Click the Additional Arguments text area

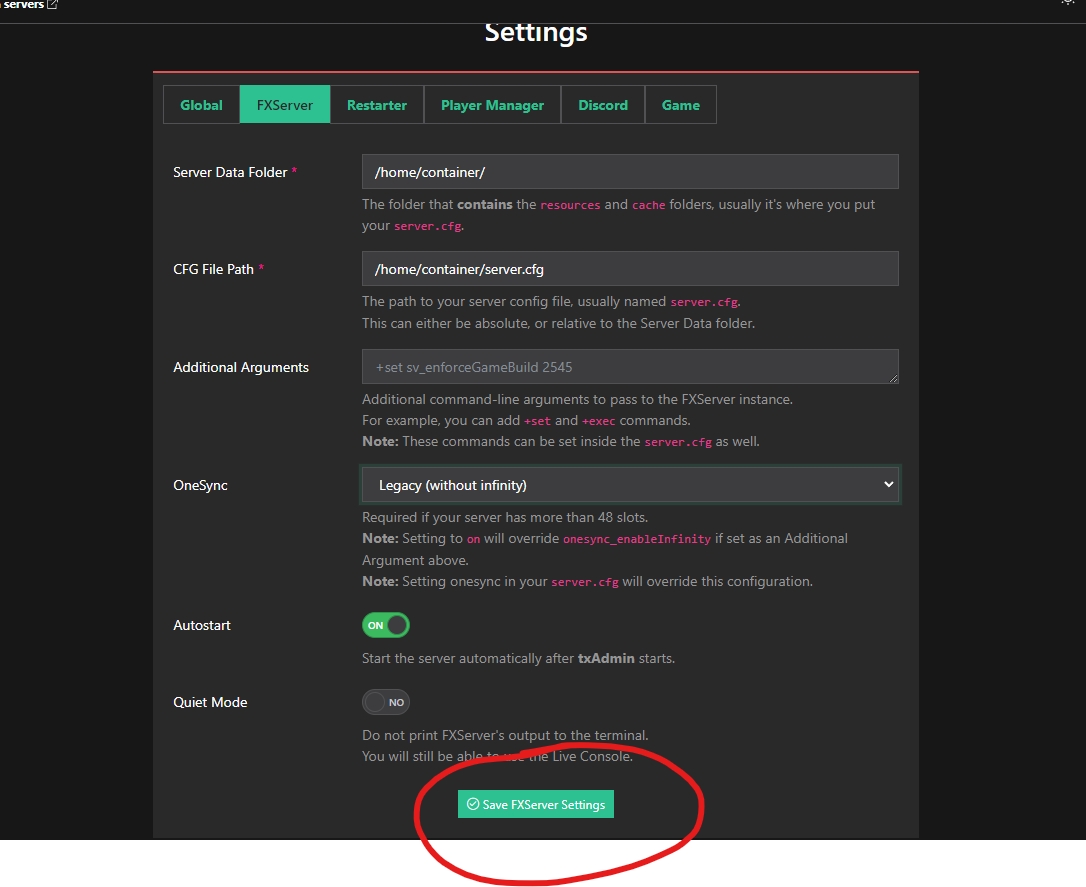(630, 367)
